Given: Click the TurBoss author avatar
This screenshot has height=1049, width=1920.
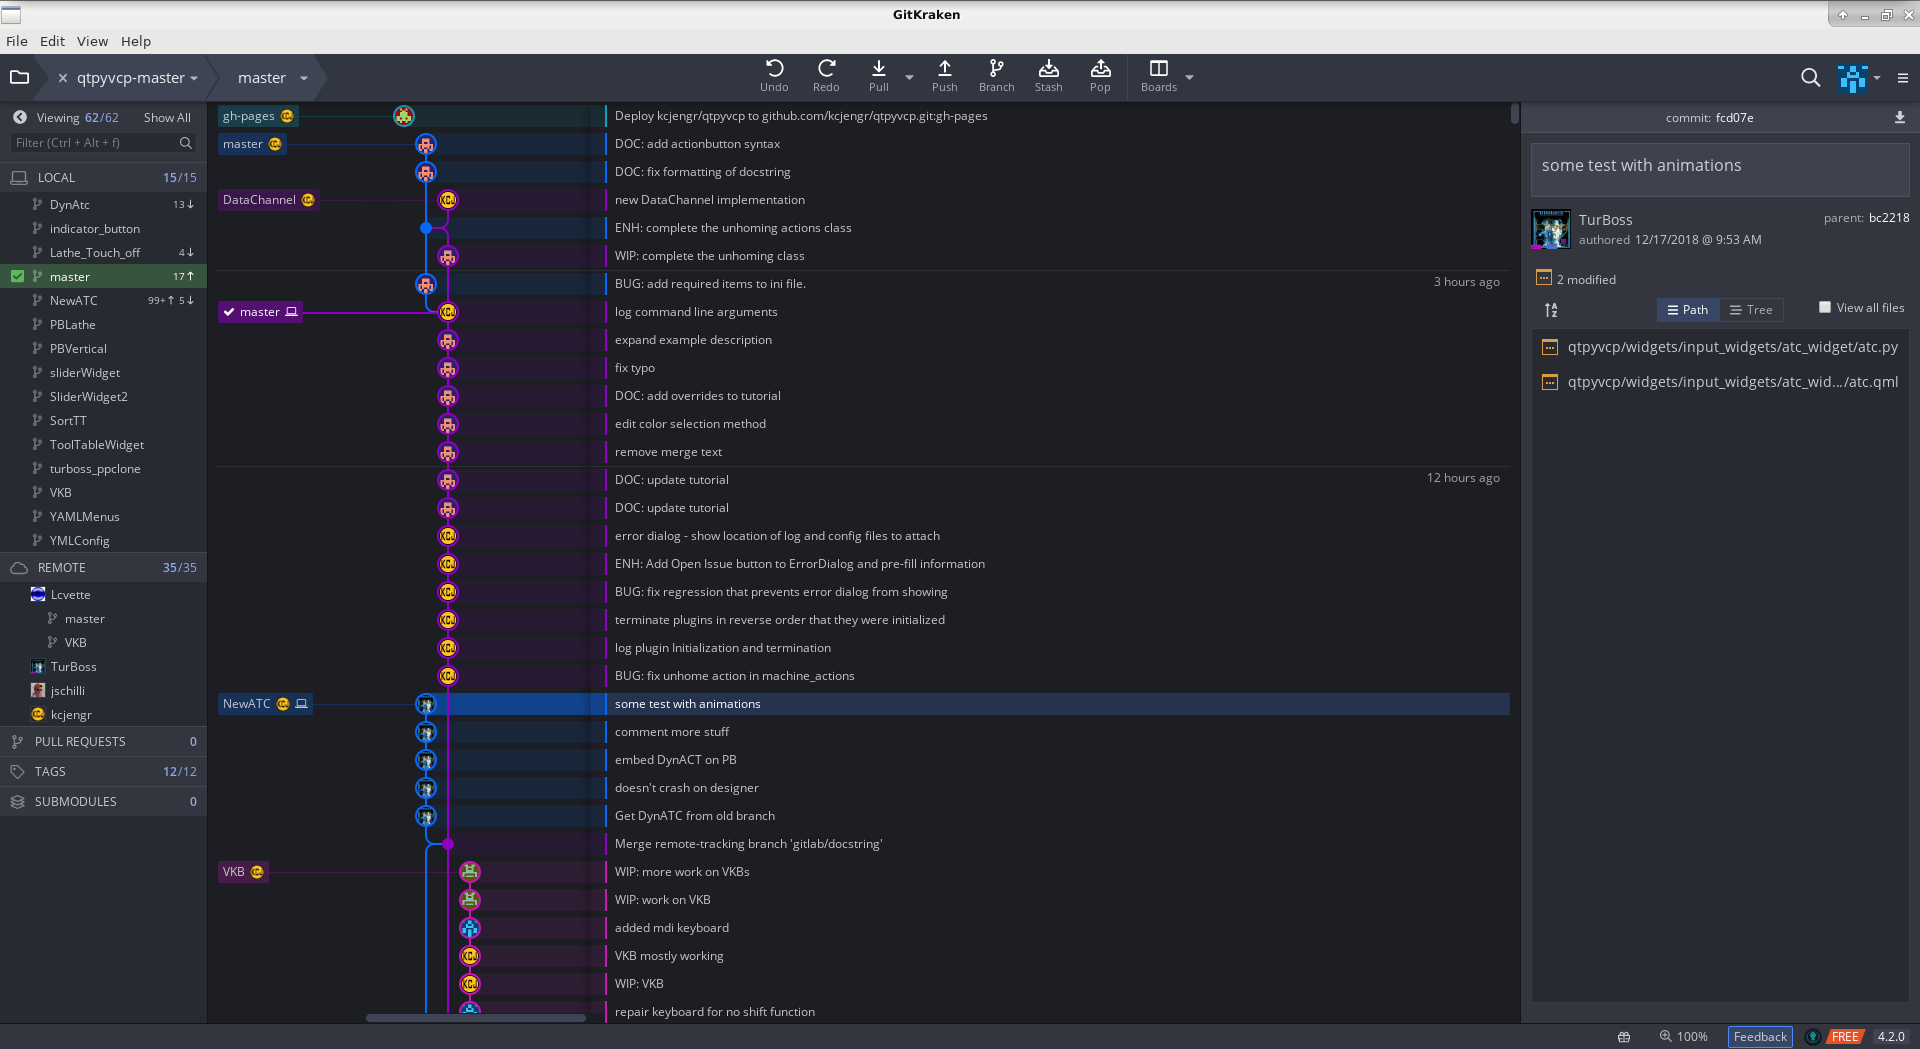Looking at the screenshot, I should click(1551, 229).
